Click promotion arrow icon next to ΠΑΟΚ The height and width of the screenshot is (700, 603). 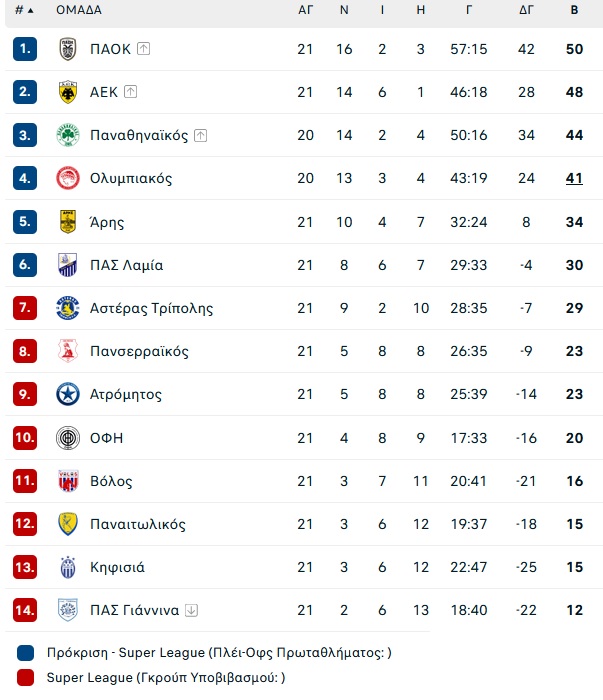click(x=143, y=49)
